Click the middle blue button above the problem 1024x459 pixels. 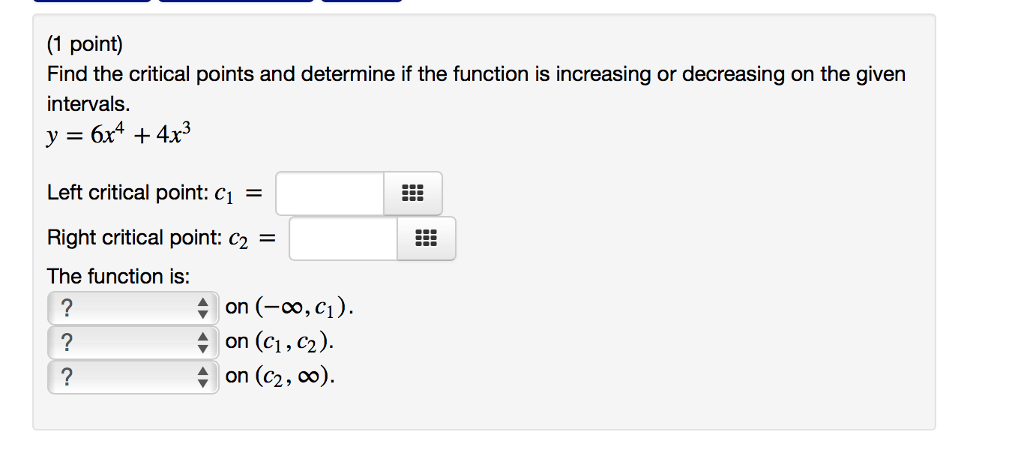tap(236, 1)
